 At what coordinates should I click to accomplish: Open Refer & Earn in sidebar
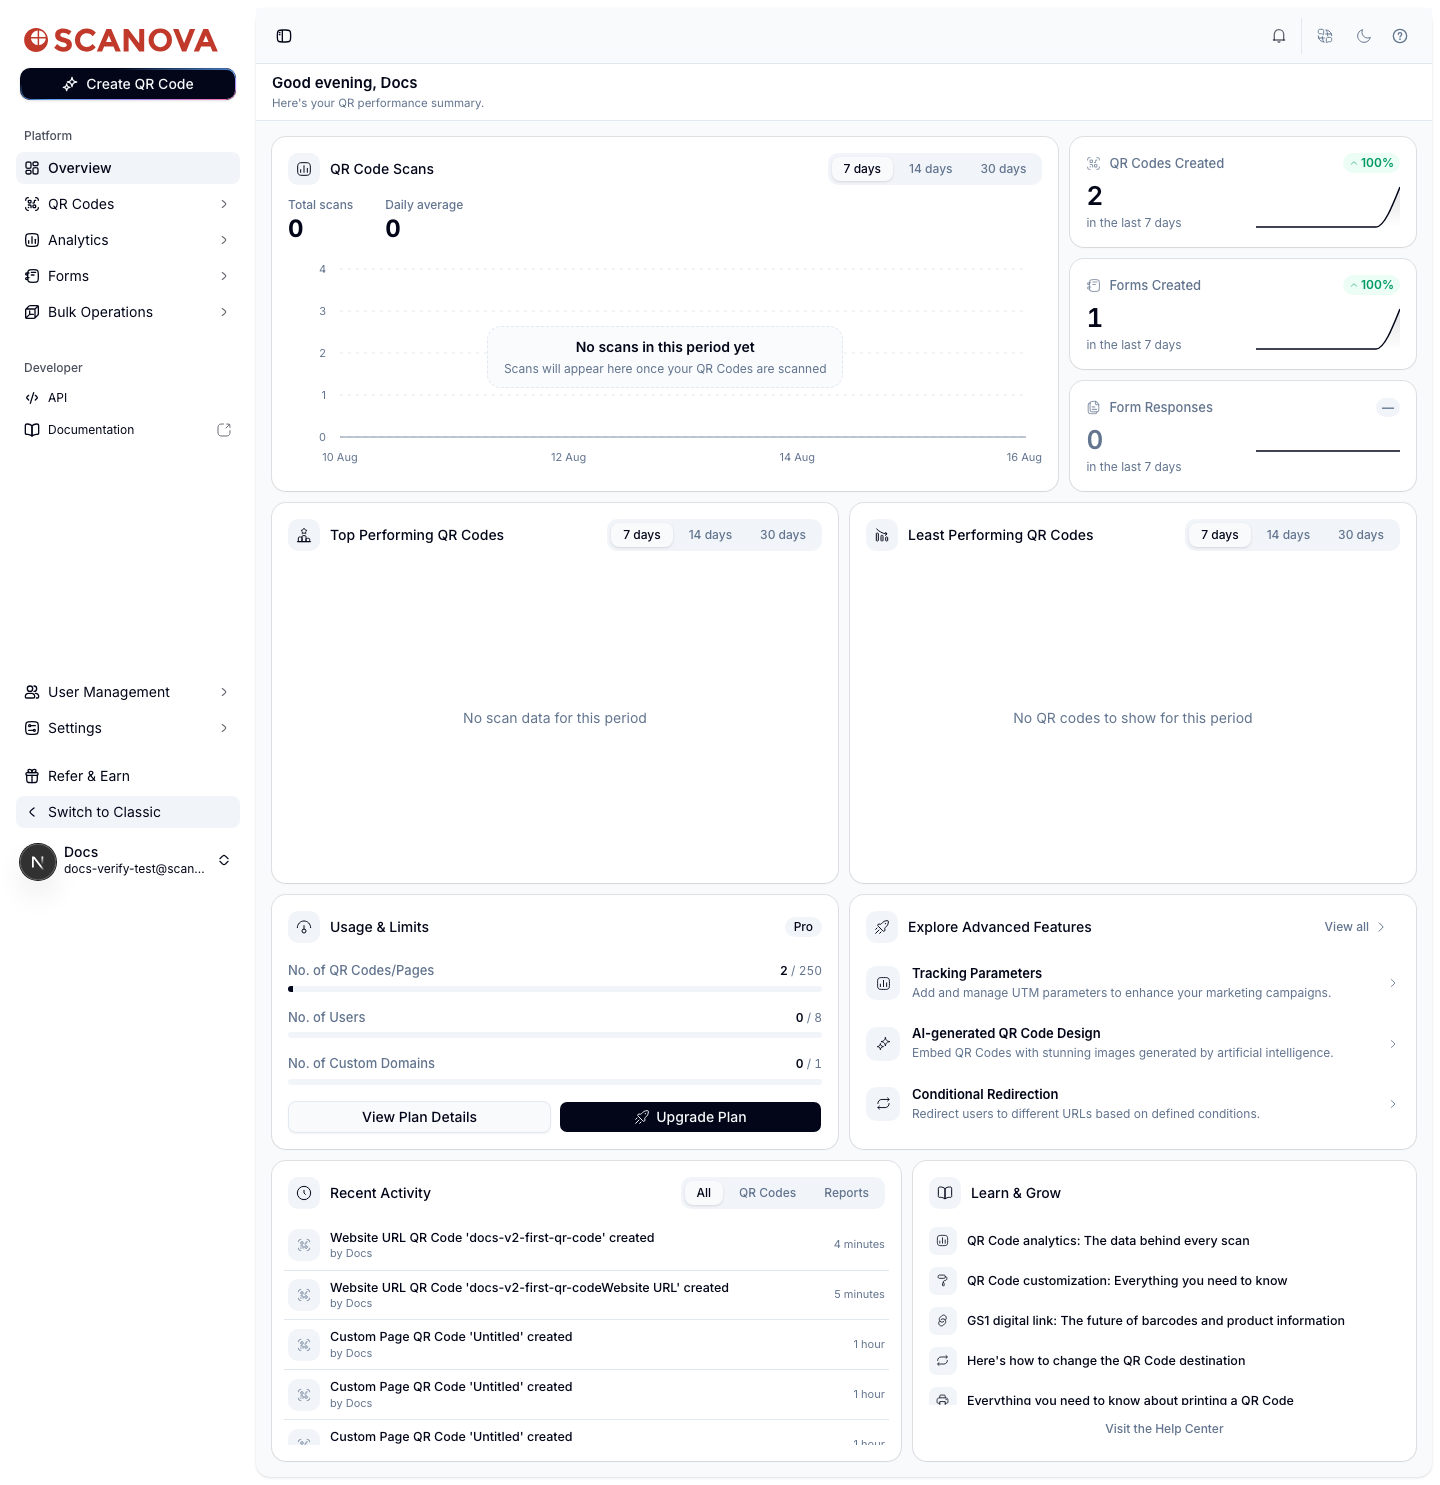click(x=128, y=776)
